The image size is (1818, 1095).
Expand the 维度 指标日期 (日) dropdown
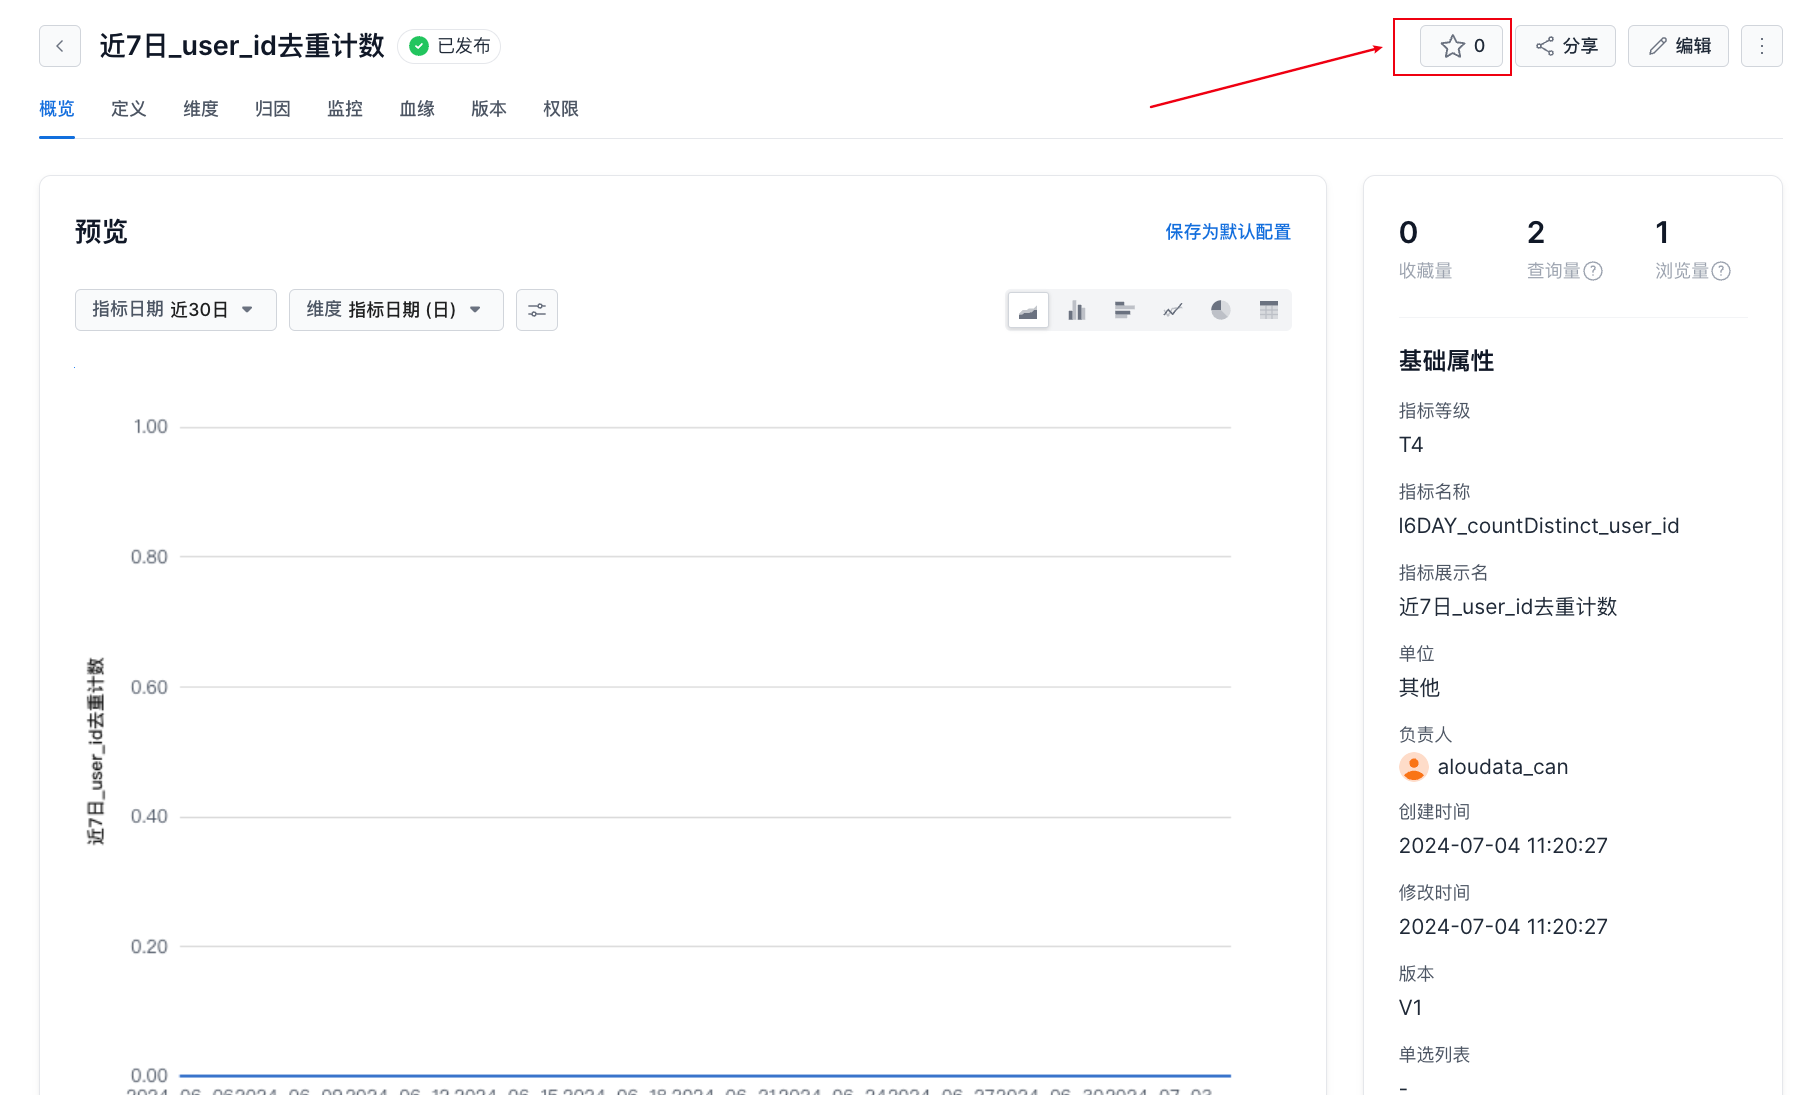pos(395,310)
